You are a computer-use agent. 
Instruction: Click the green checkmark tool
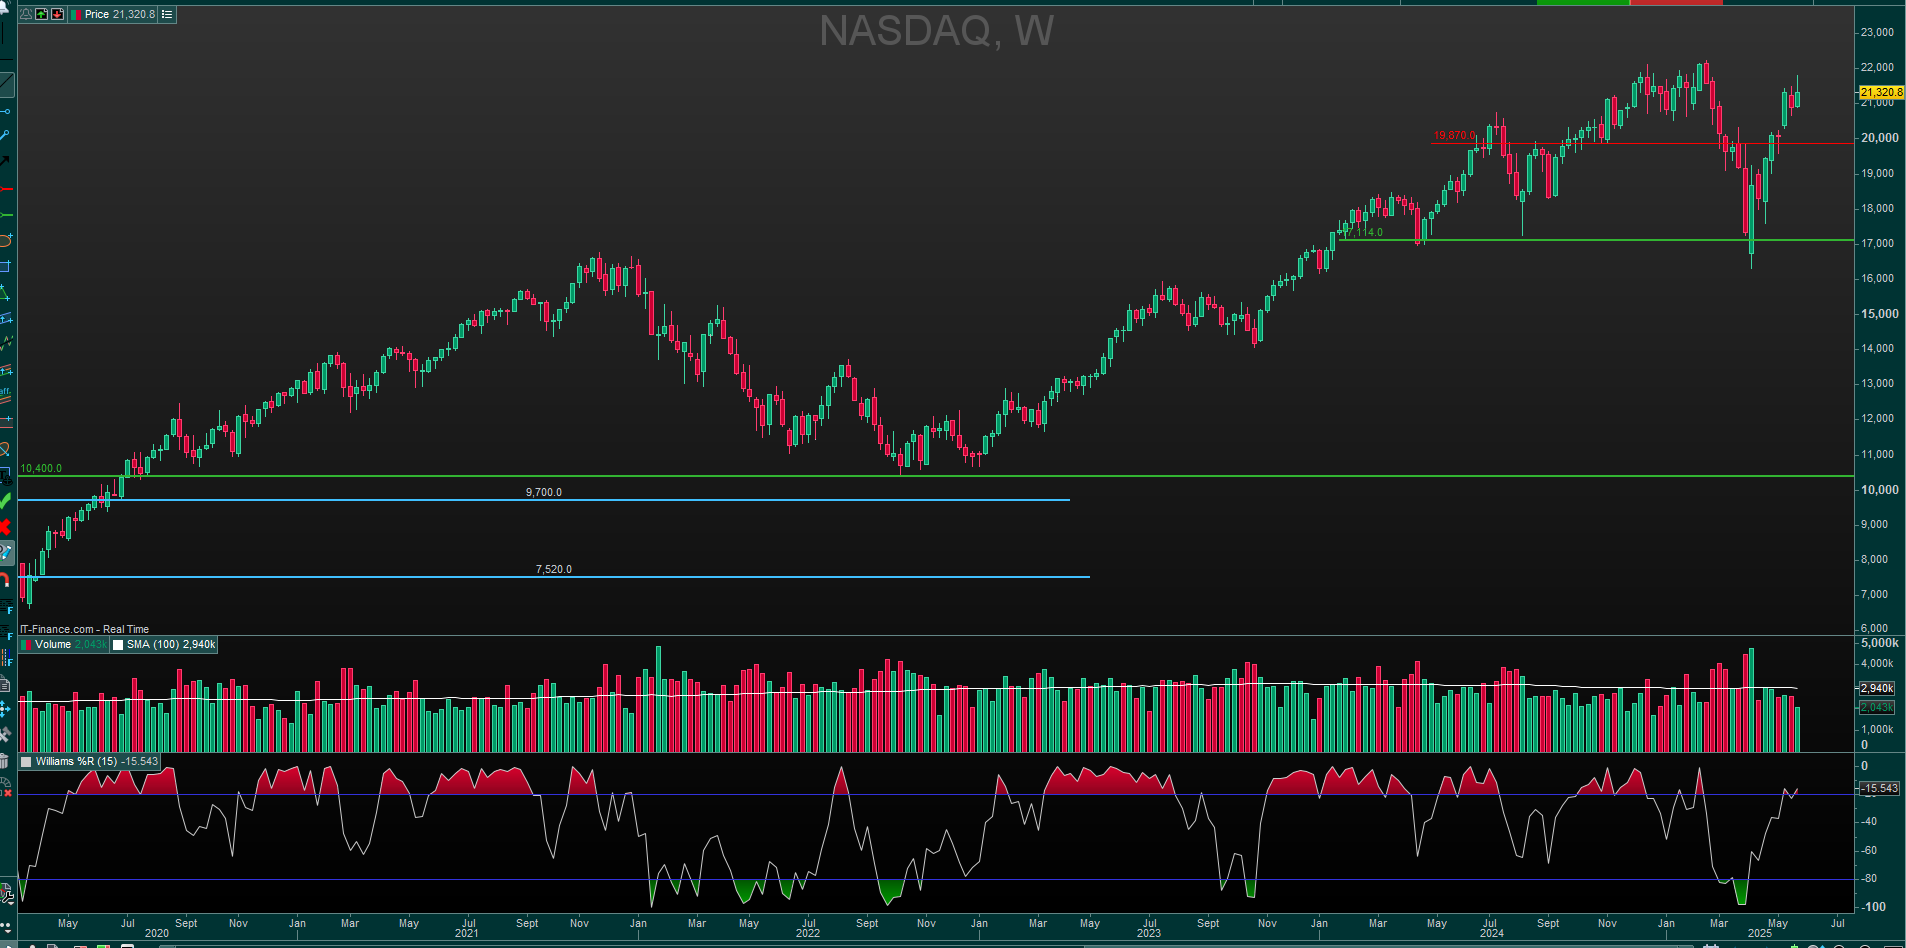(5, 500)
